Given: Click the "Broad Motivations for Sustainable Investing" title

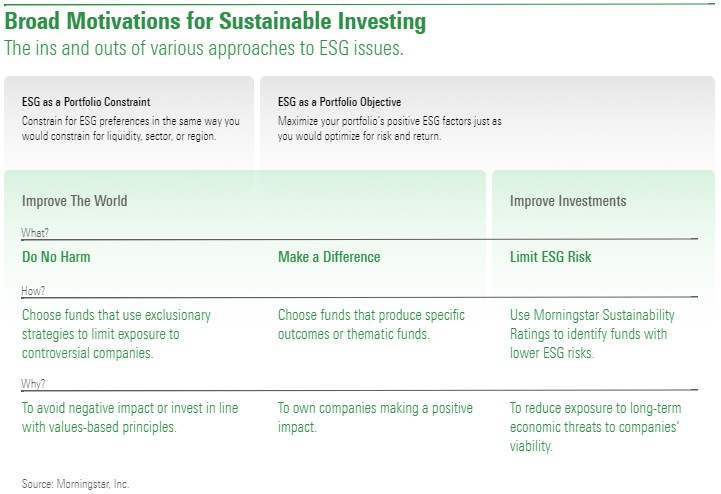Looking at the screenshot, I should pos(215,21).
